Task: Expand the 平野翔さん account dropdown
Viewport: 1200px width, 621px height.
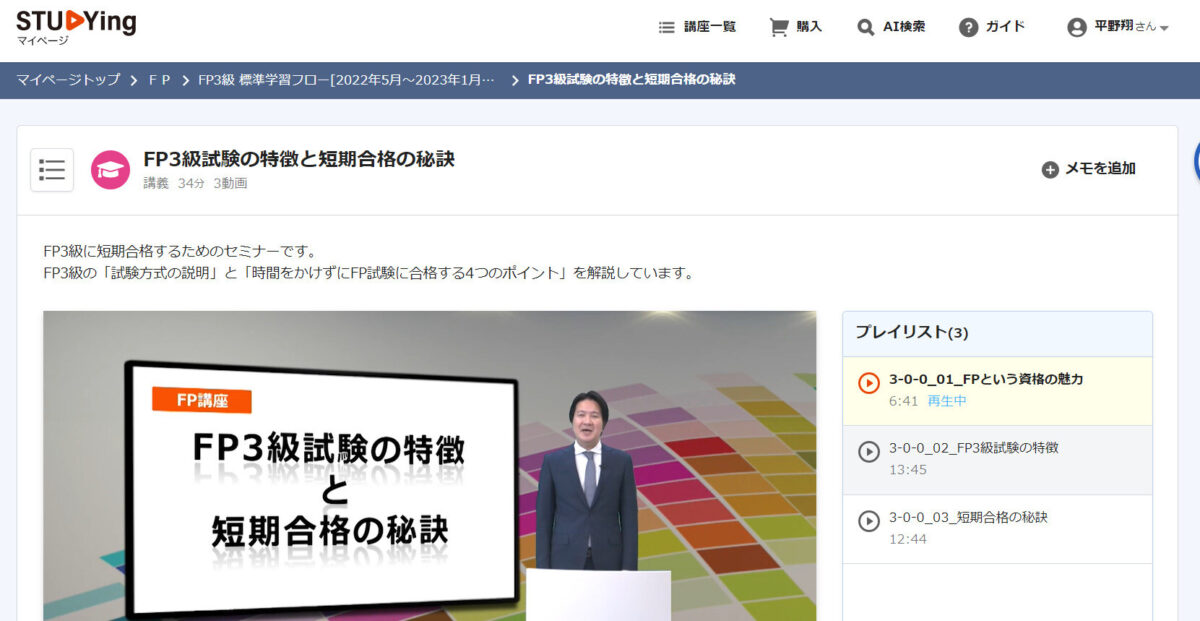Action: tap(1164, 28)
